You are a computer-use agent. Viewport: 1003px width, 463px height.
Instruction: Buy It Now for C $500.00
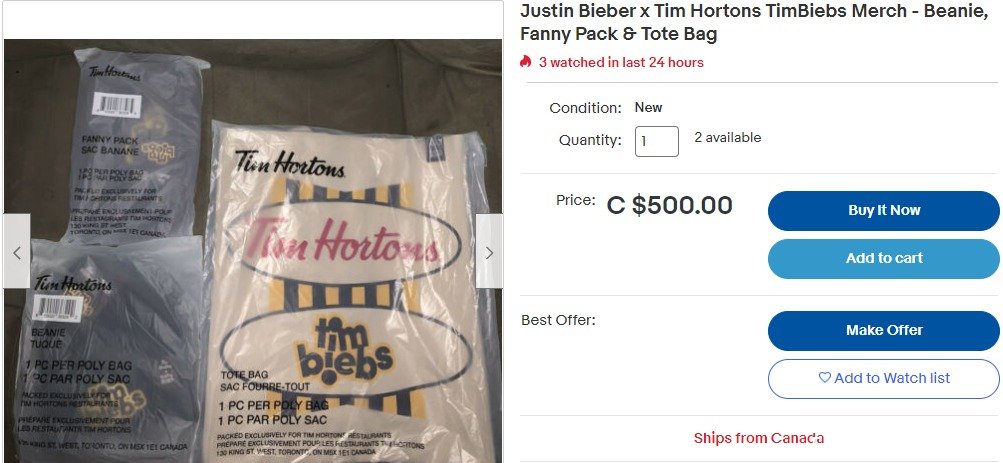pyautogui.click(x=883, y=210)
